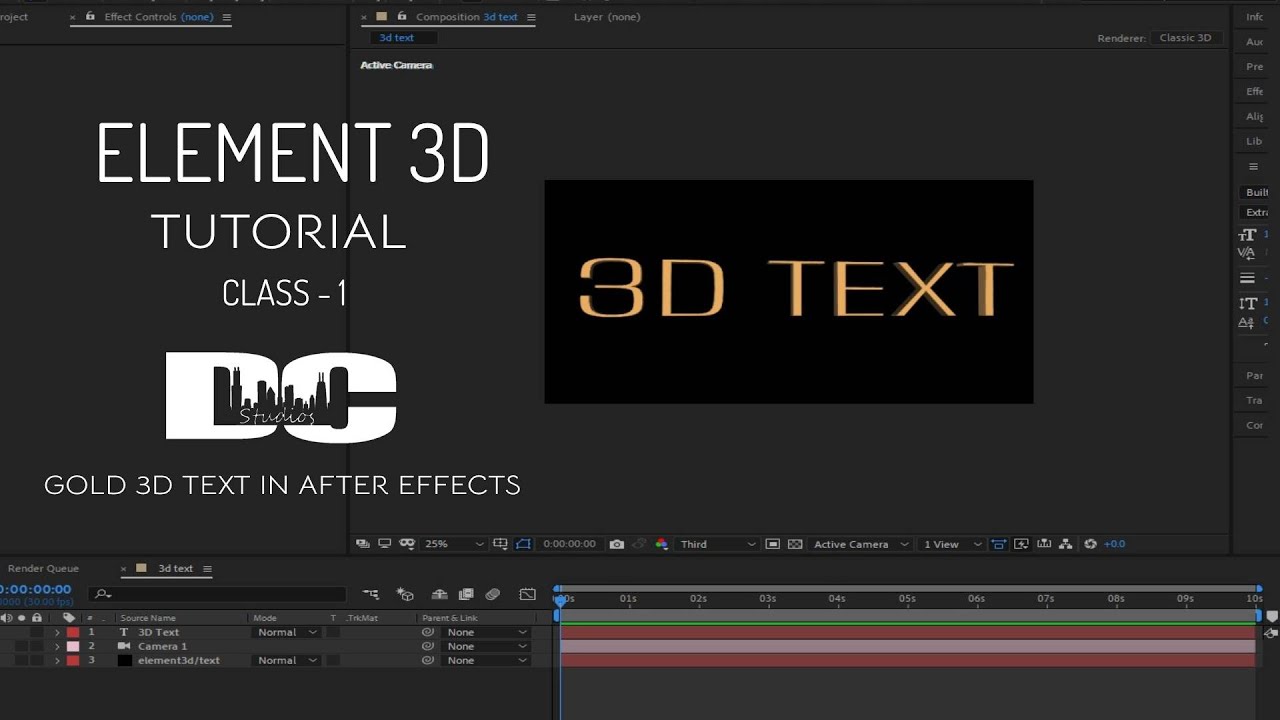Click the +0.0 exposure value
The image size is (1280, 720).
coord(1114,544)
